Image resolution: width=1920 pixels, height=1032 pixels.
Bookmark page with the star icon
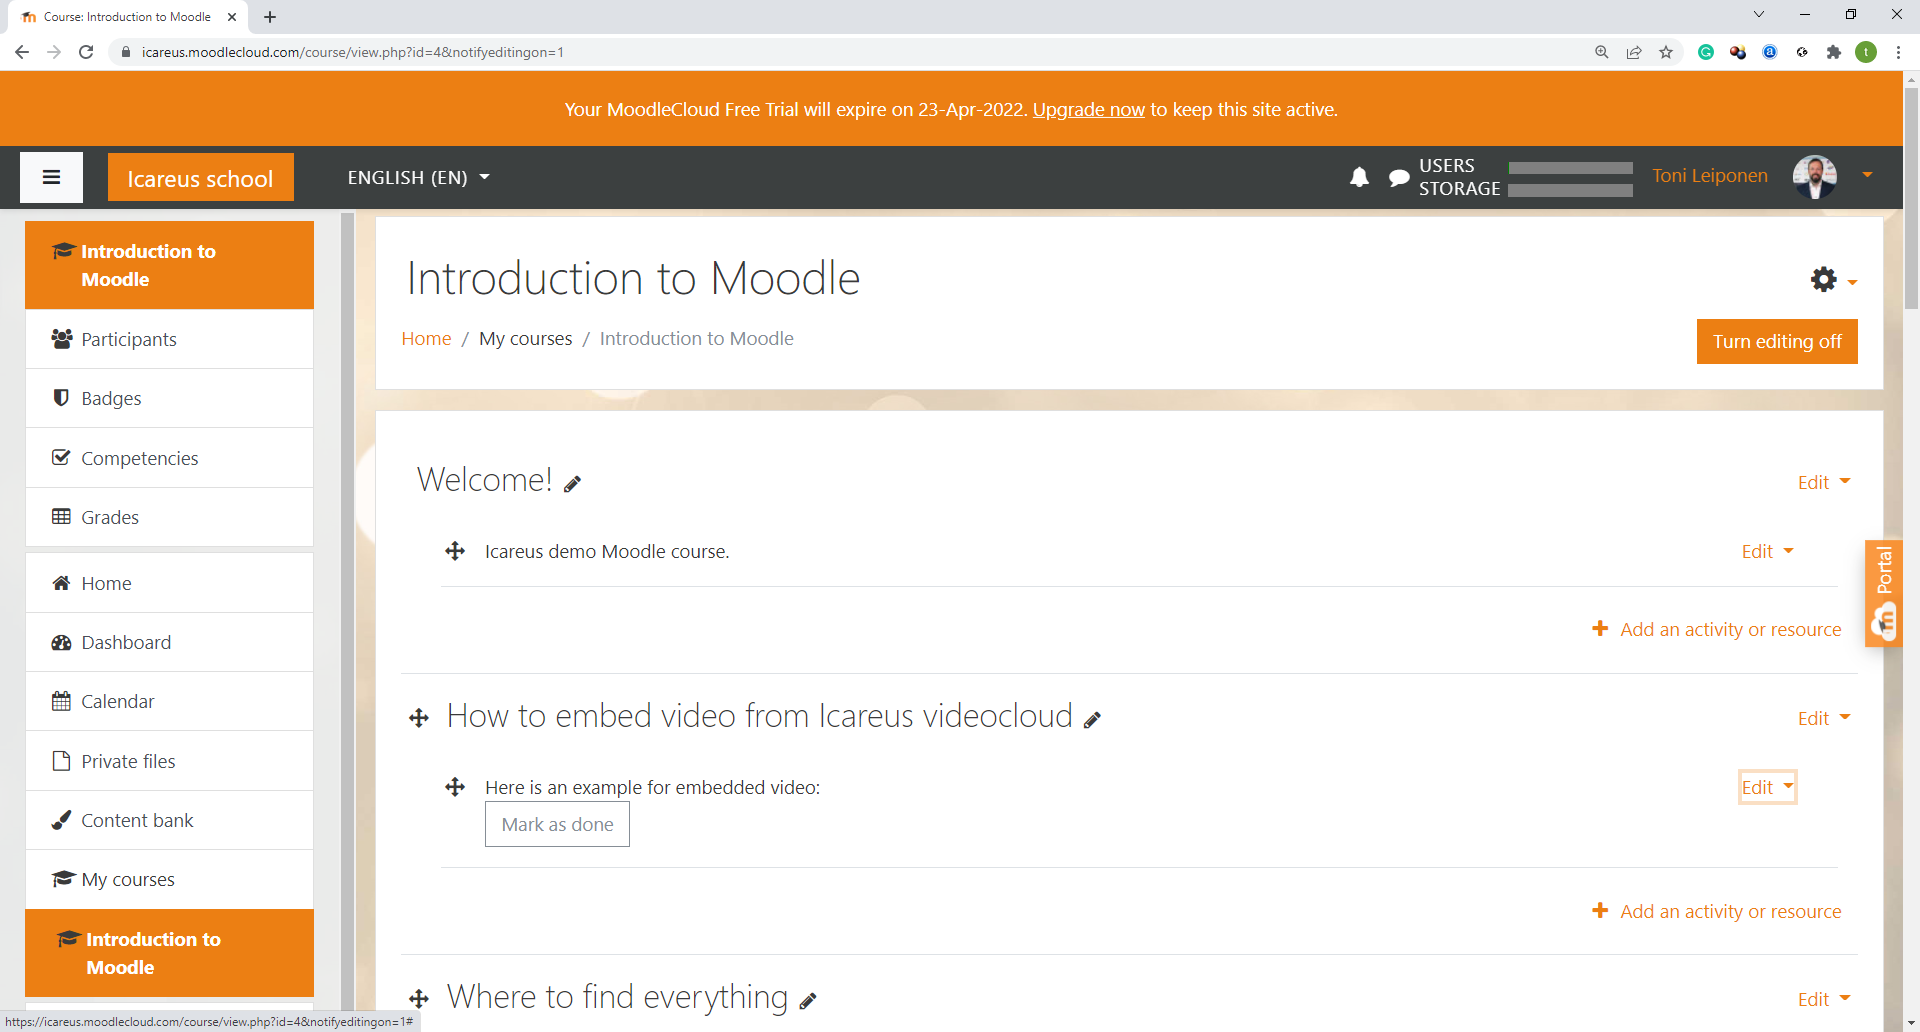coord(1666,52)
